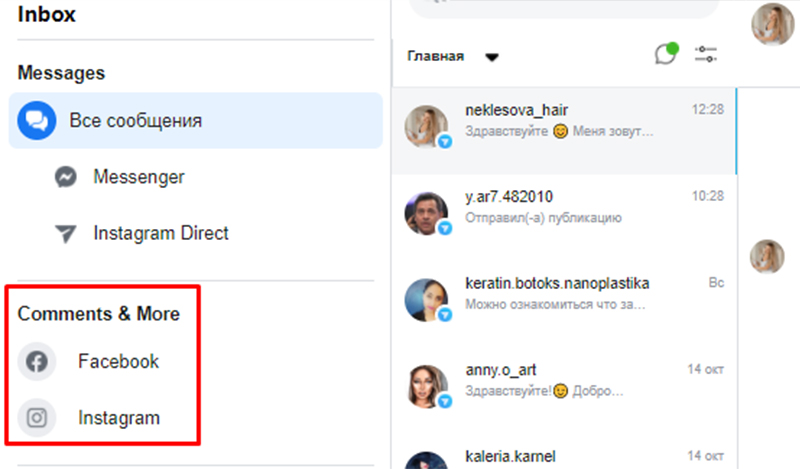The width and height of the screenshot is (800, 469).
Task: Click the Messenger logo icon
Action: pyautogui.click(x=66, y=177)
